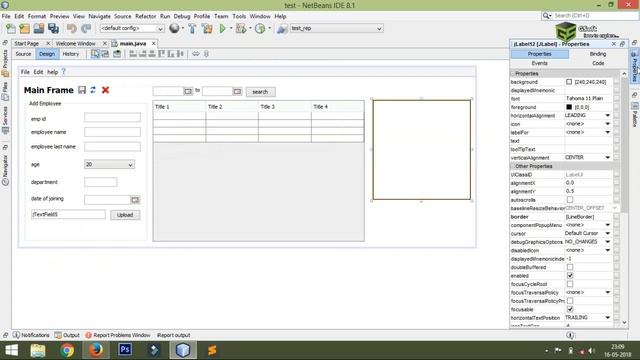Switch to the Welcome Window tab
The height and width of the screenshot is (360, 640).
click(x=76, y=43)
